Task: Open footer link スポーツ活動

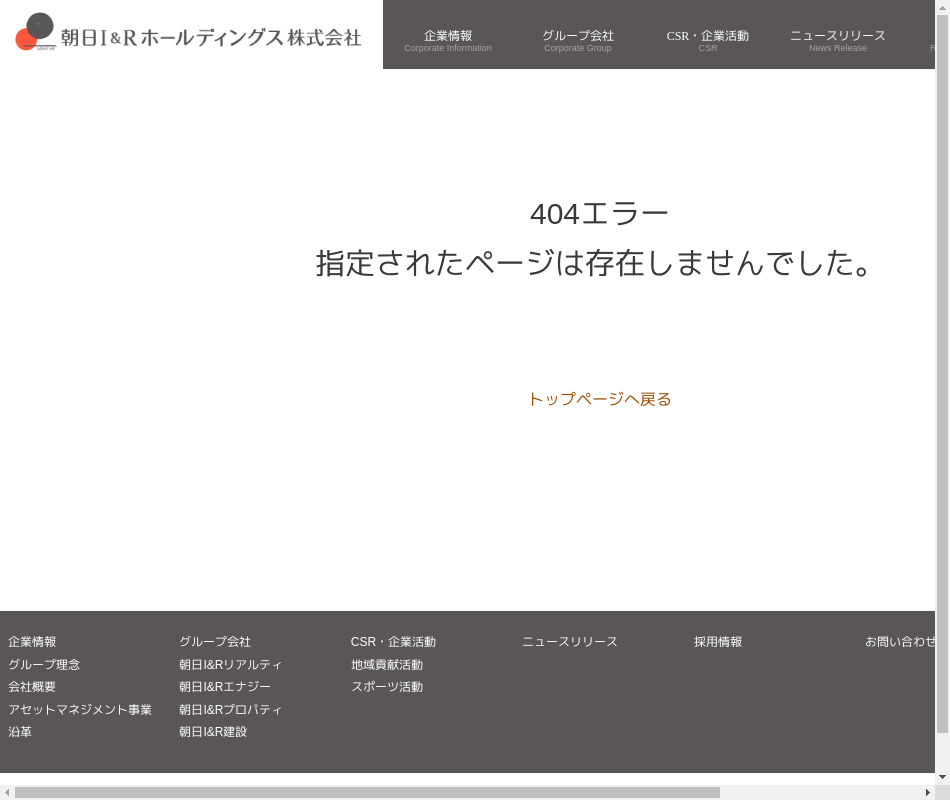Action: (x=387, y=687)
